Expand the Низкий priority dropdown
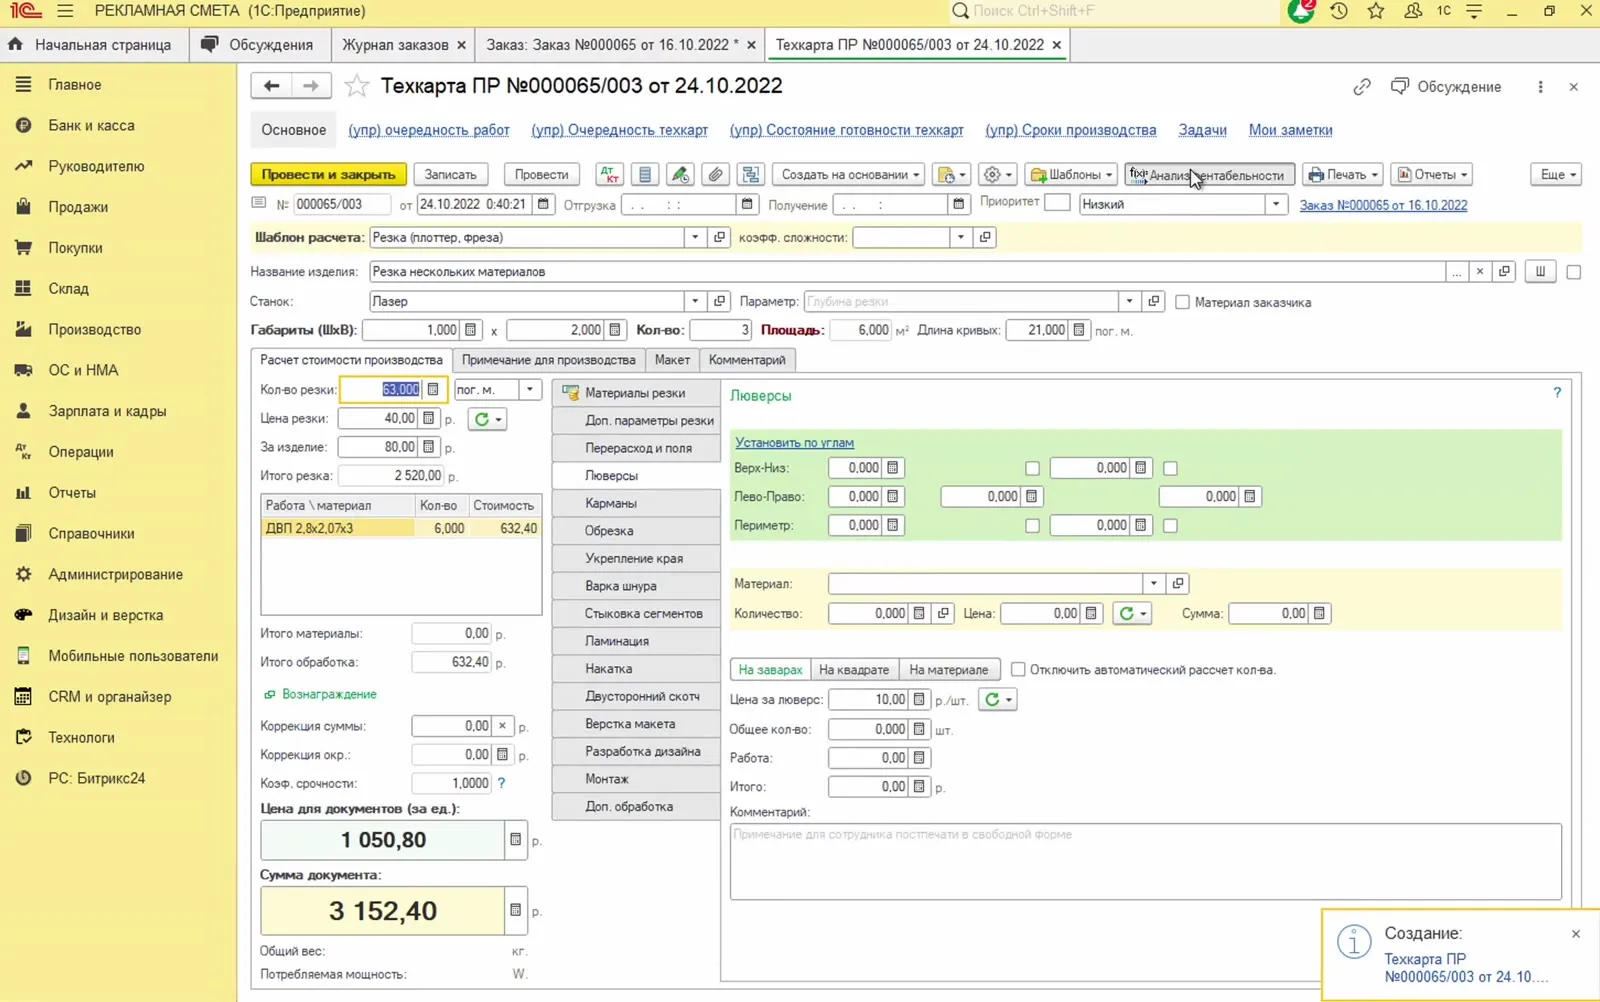This screenshot has width=1600, height=1002. click(1275, 204)
